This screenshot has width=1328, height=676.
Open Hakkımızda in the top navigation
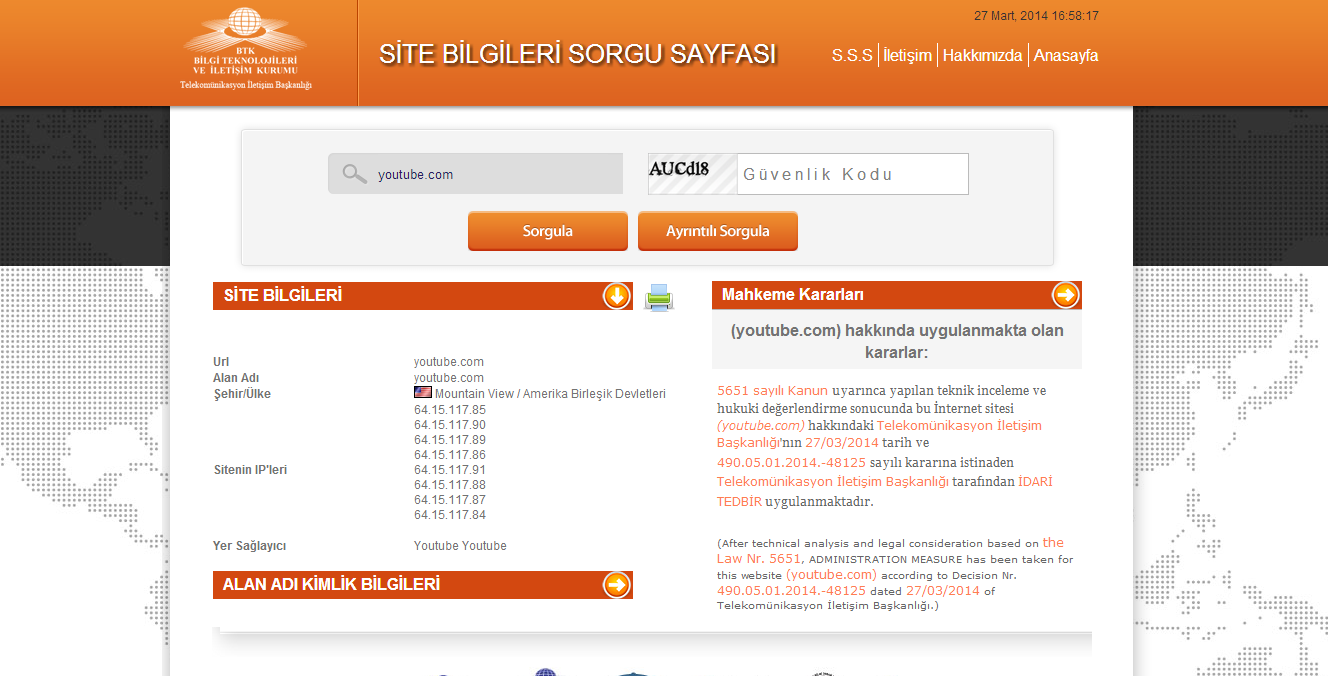[982, 55]
